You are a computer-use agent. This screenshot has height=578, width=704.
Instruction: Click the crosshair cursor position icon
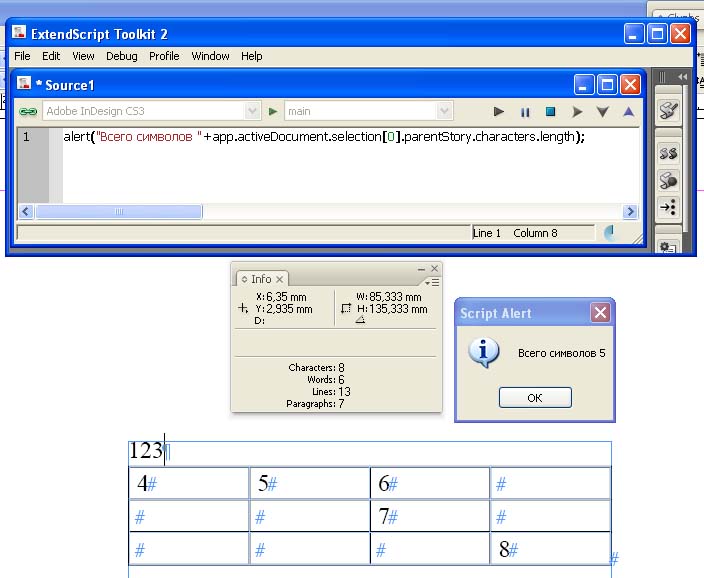click(x=242, y=308)
